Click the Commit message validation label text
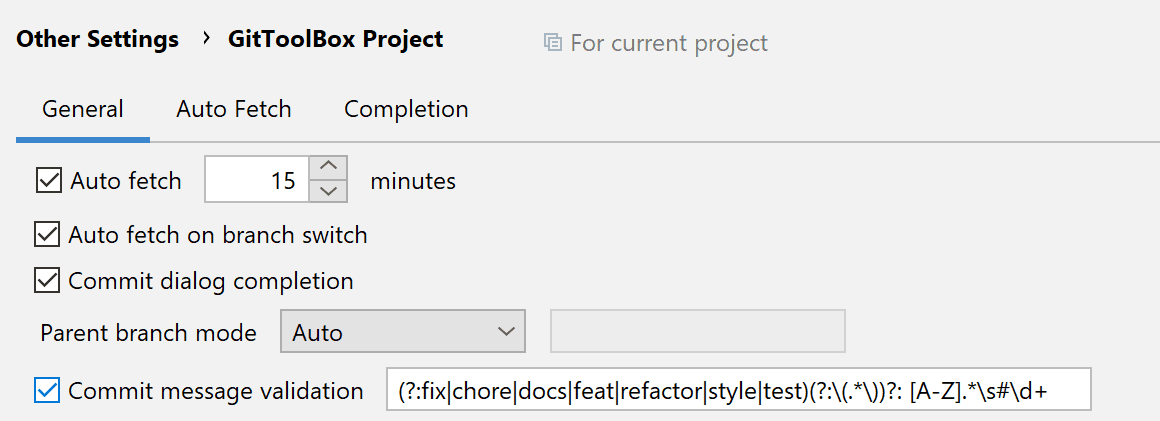Image resolution: width=1160 pixels, height=421 pixels. click(x=216, y=391)
